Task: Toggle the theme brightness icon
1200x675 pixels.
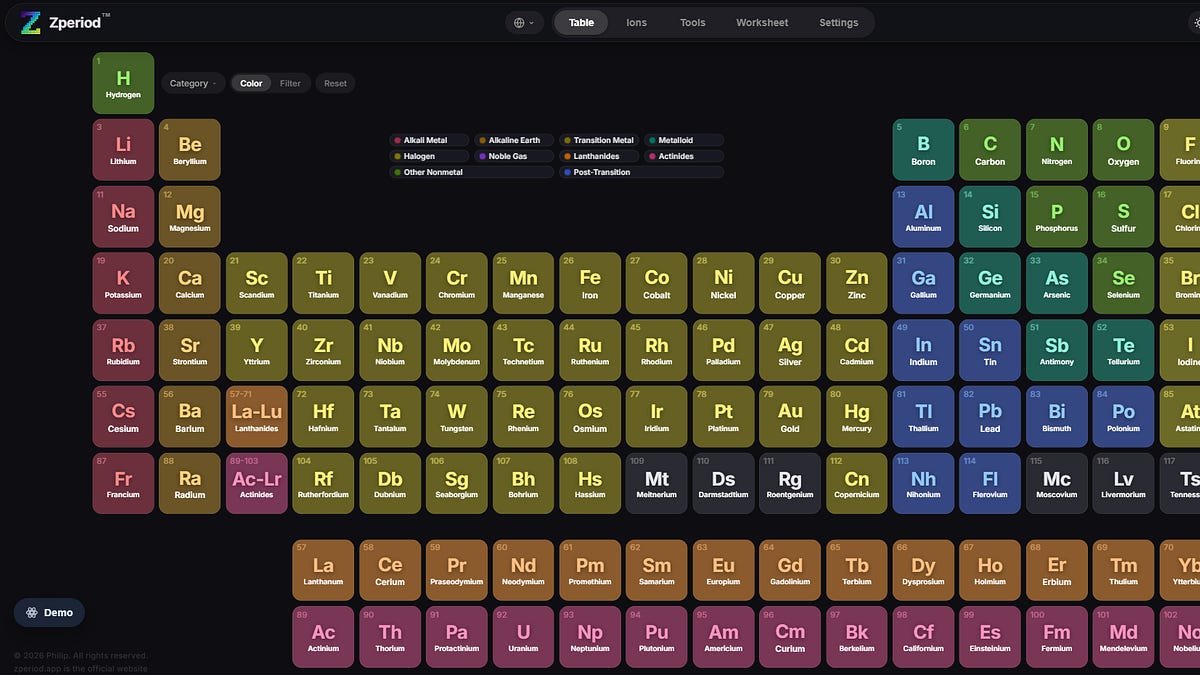Action: pos(1196,23)
